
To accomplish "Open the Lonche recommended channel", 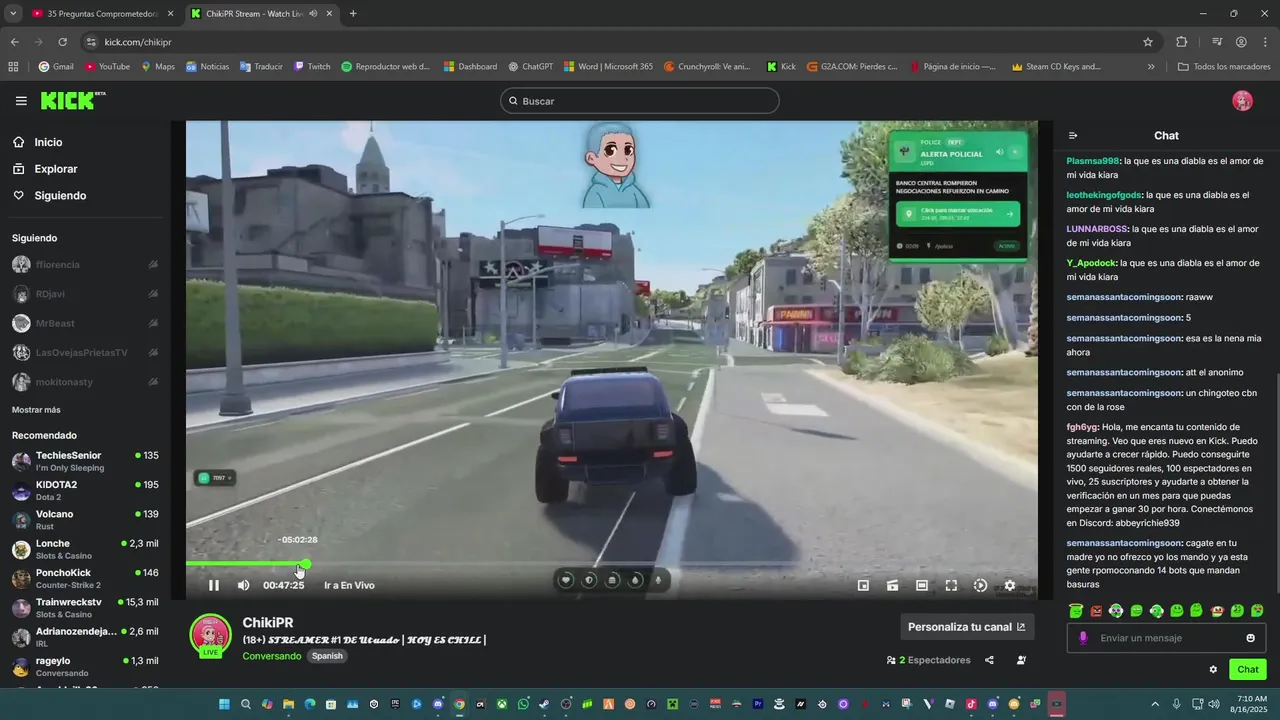I will coord(85,549).
